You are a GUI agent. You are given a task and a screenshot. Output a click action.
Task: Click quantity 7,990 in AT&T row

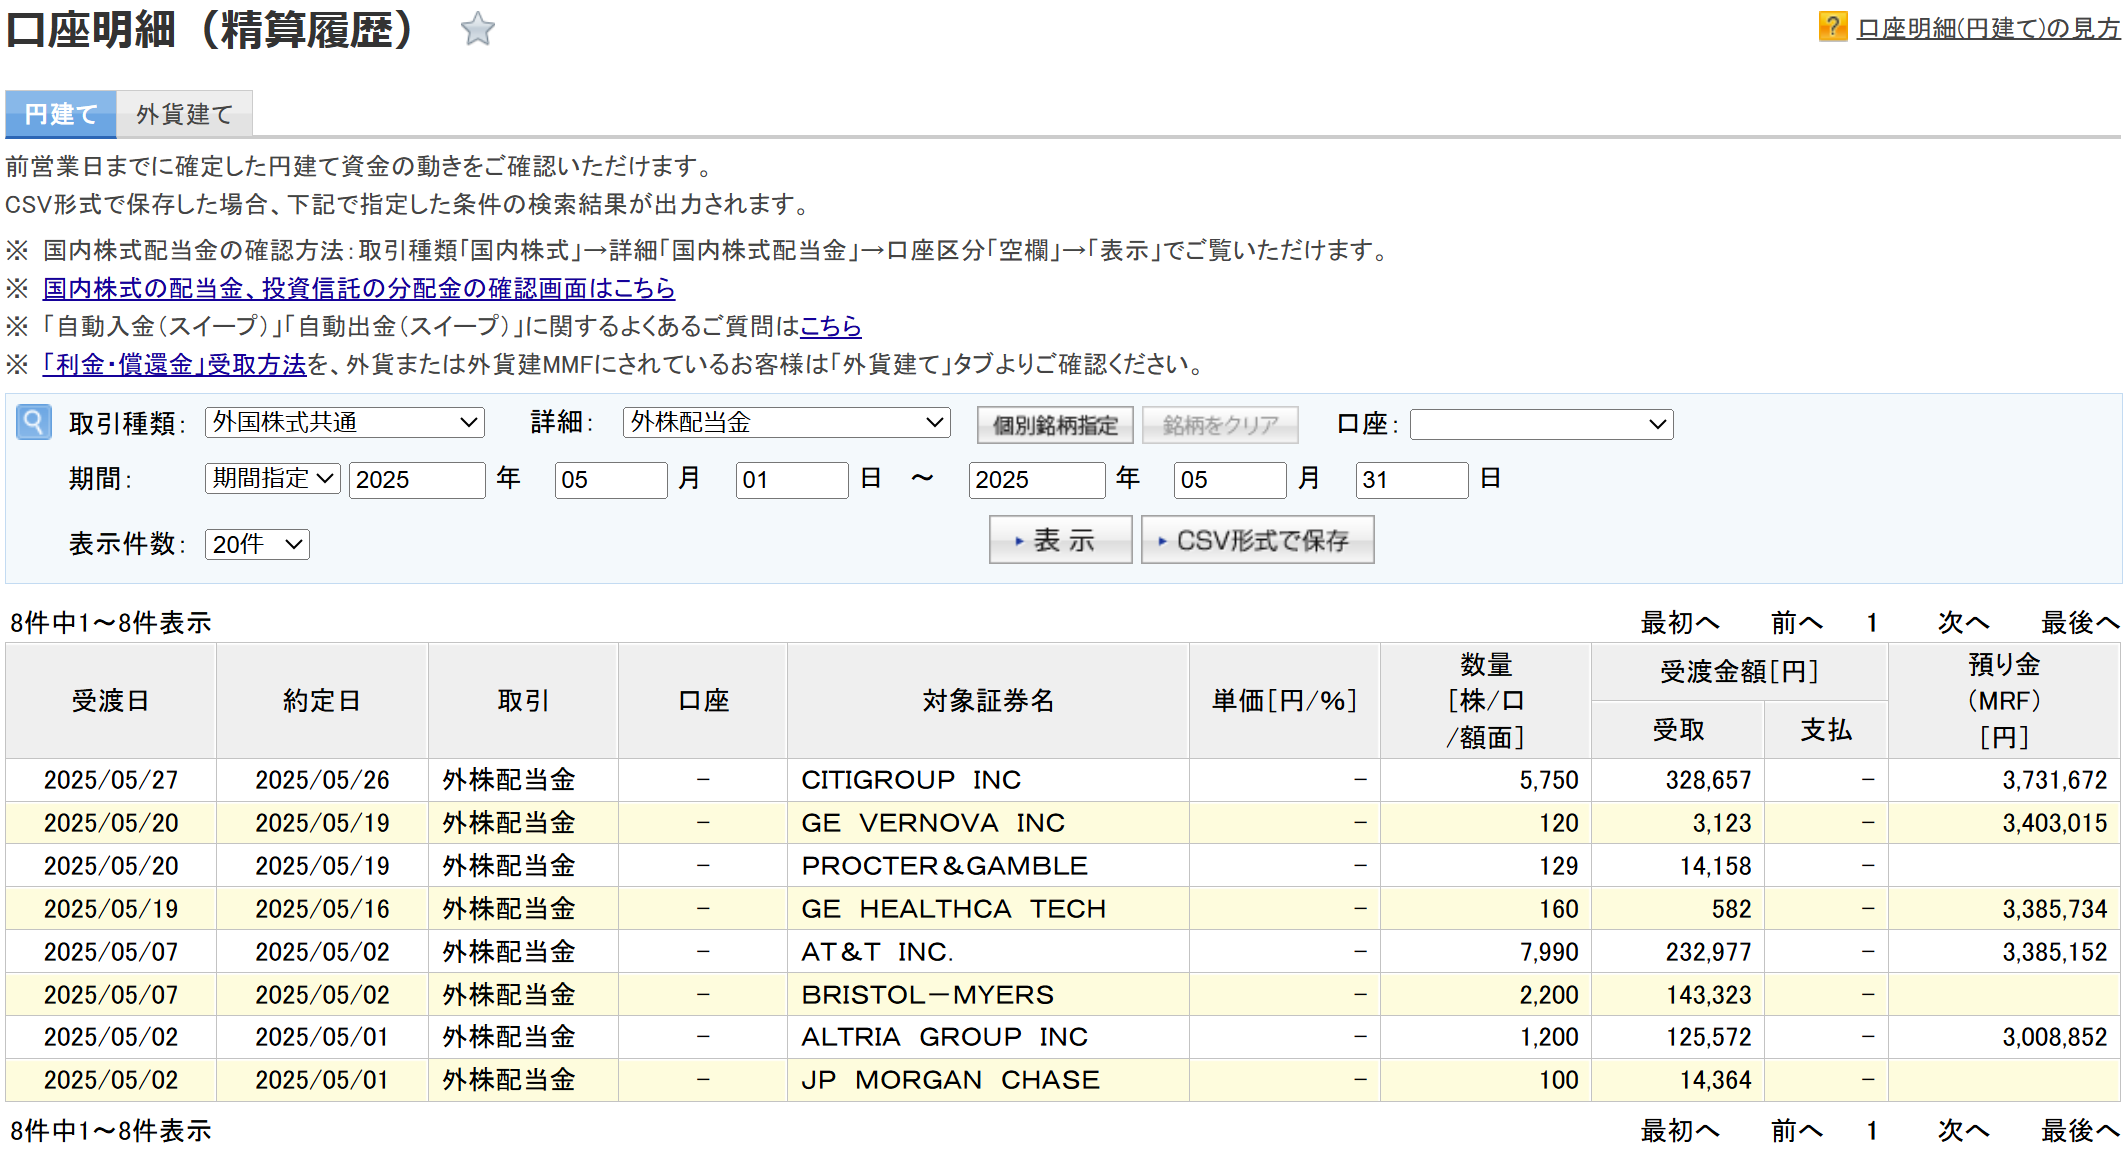click(1549, 952)
